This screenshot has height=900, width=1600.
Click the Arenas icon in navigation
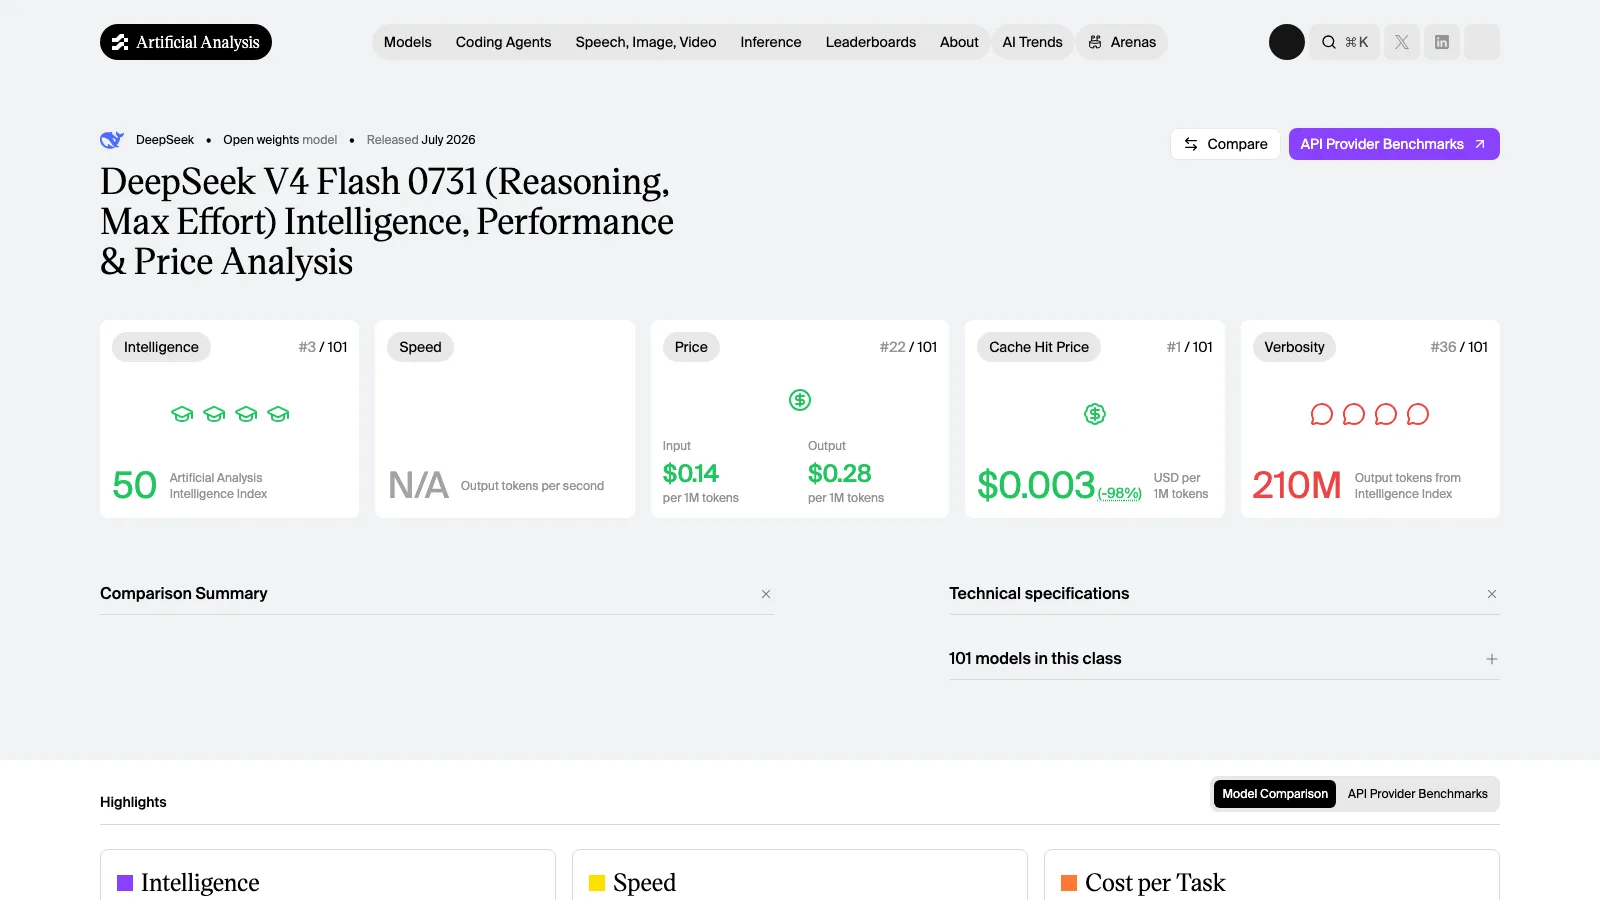pos(1095,42)
